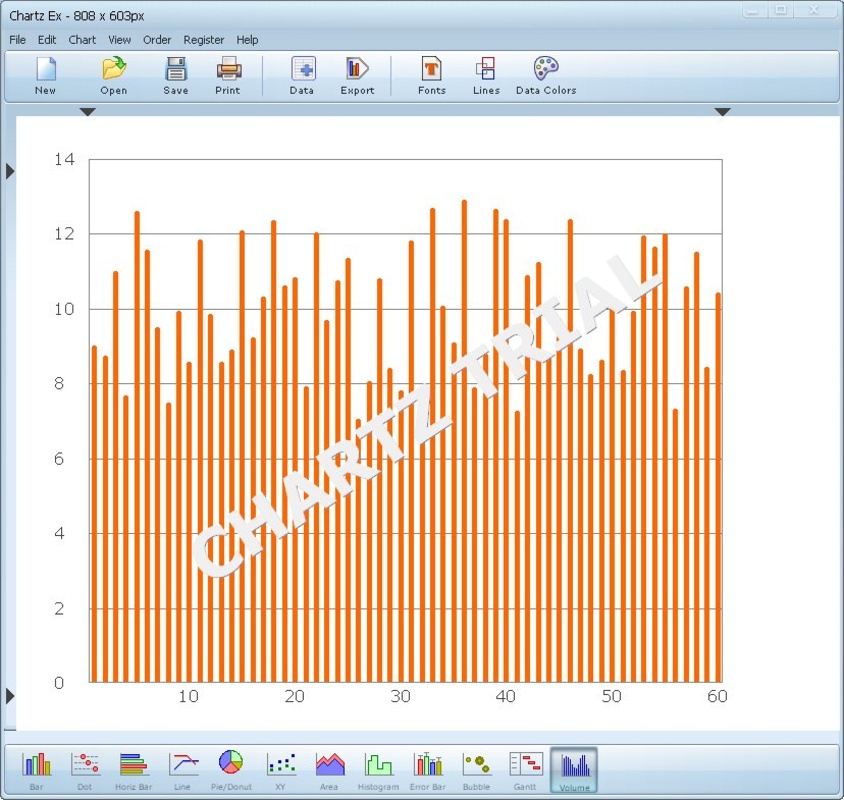Click the y-axis label 12
Viewport: 844px width, 800px height.
[x=64, y=234]
